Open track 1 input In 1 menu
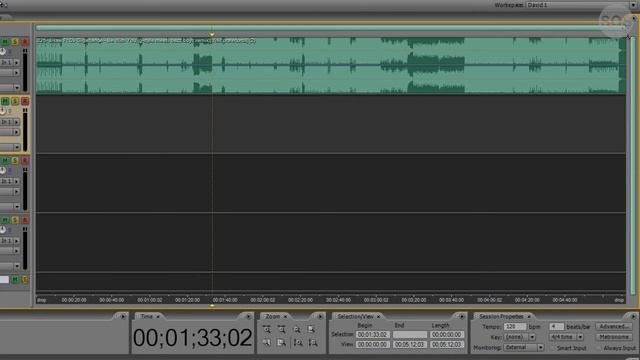The width and height of the screenshot is (640, 360). (10, 62)
